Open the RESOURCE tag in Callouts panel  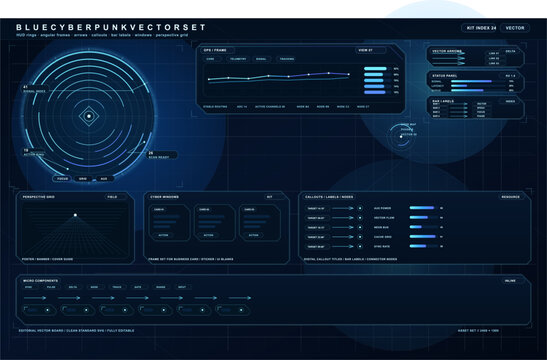(x=511, y=197)
